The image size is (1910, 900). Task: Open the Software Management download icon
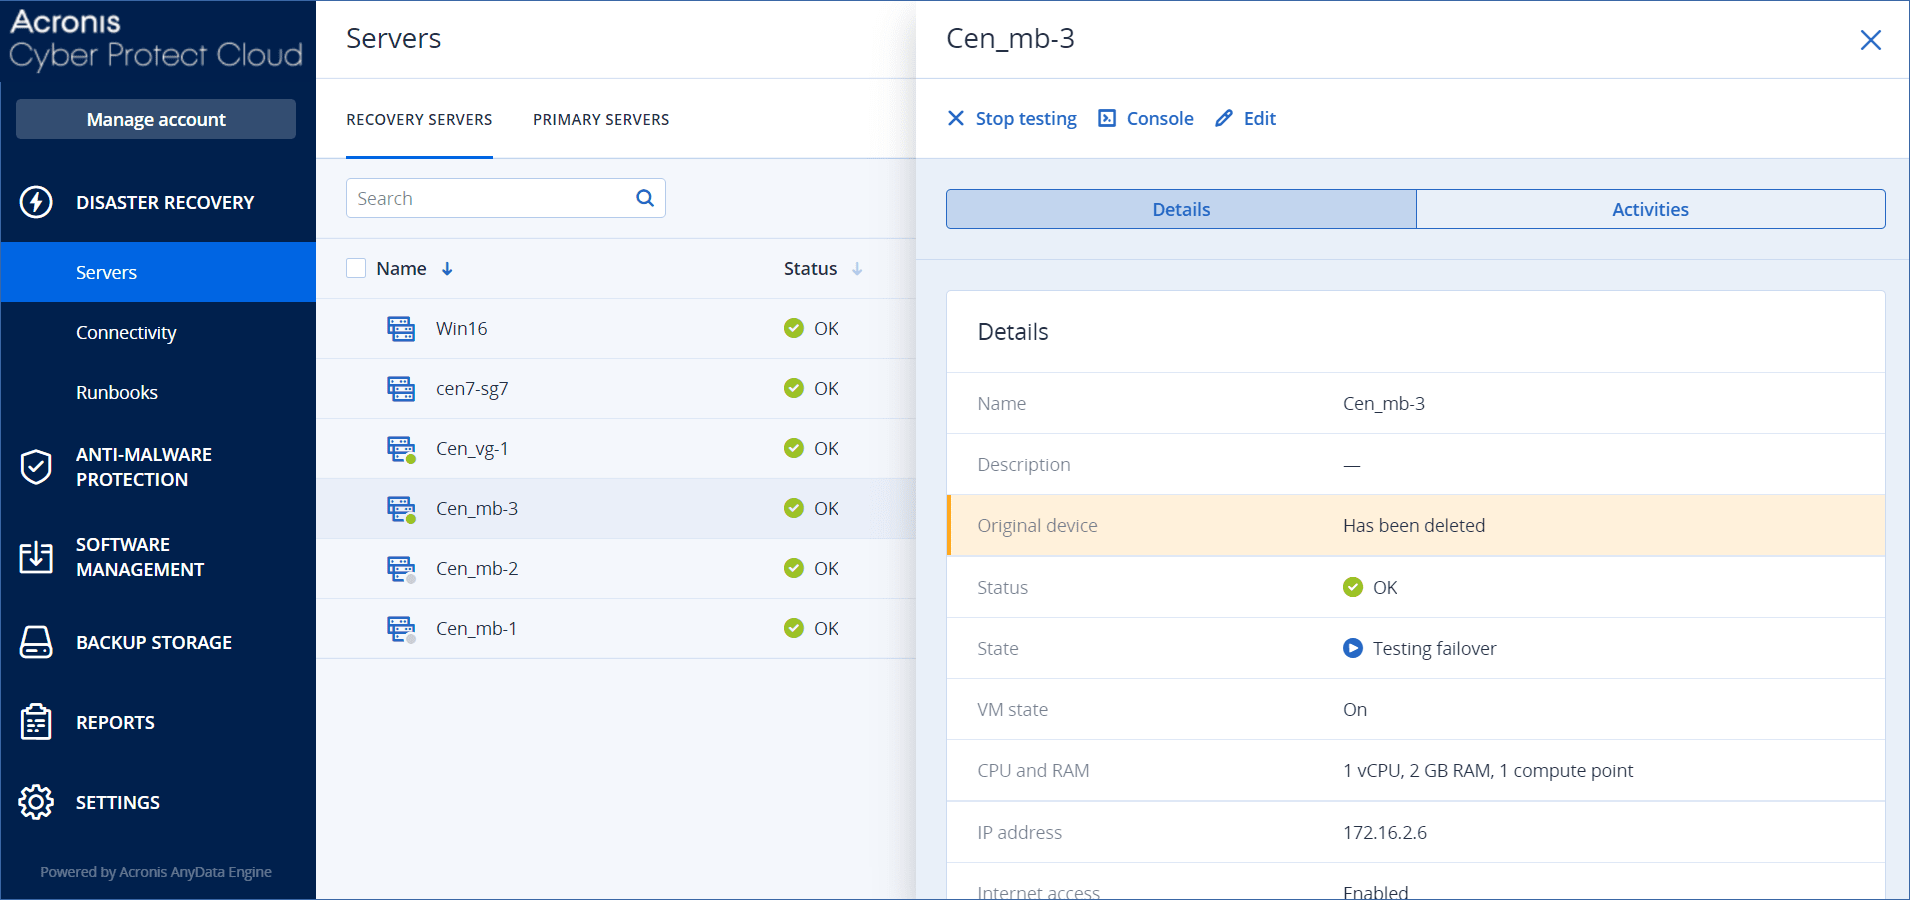tap(36, 556)
